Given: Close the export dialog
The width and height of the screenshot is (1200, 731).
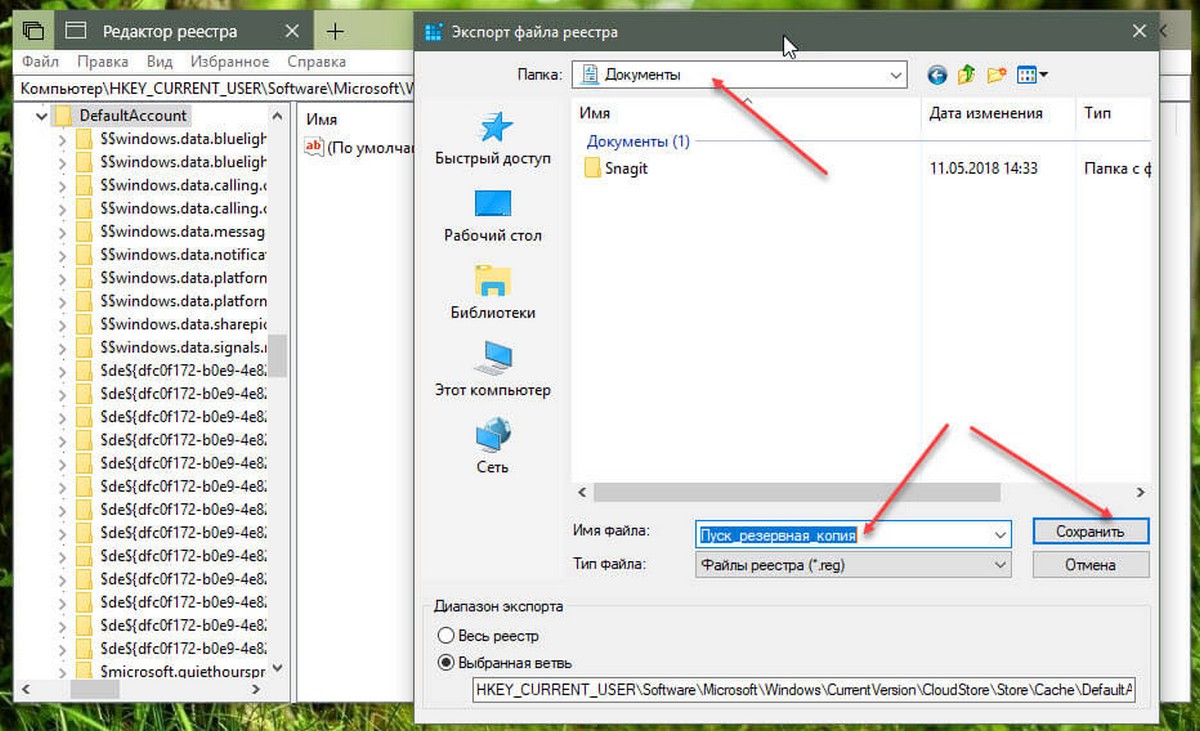Looking at the screenshot, I should pyautogui.click(x=1139, y=32).
